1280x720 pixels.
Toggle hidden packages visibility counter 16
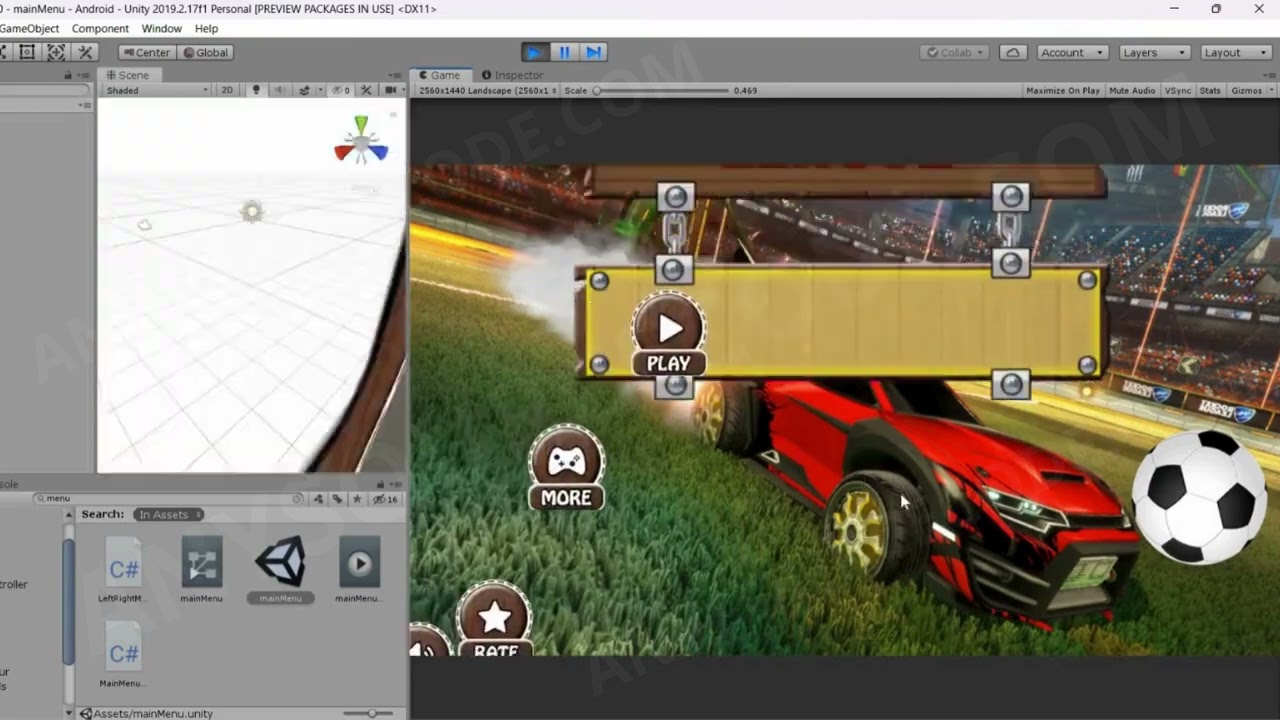tap(385, 498)
